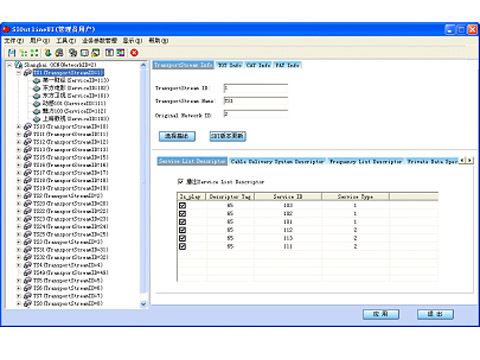
Task: Open the 帮助 menu
Action: pos(158,41)
